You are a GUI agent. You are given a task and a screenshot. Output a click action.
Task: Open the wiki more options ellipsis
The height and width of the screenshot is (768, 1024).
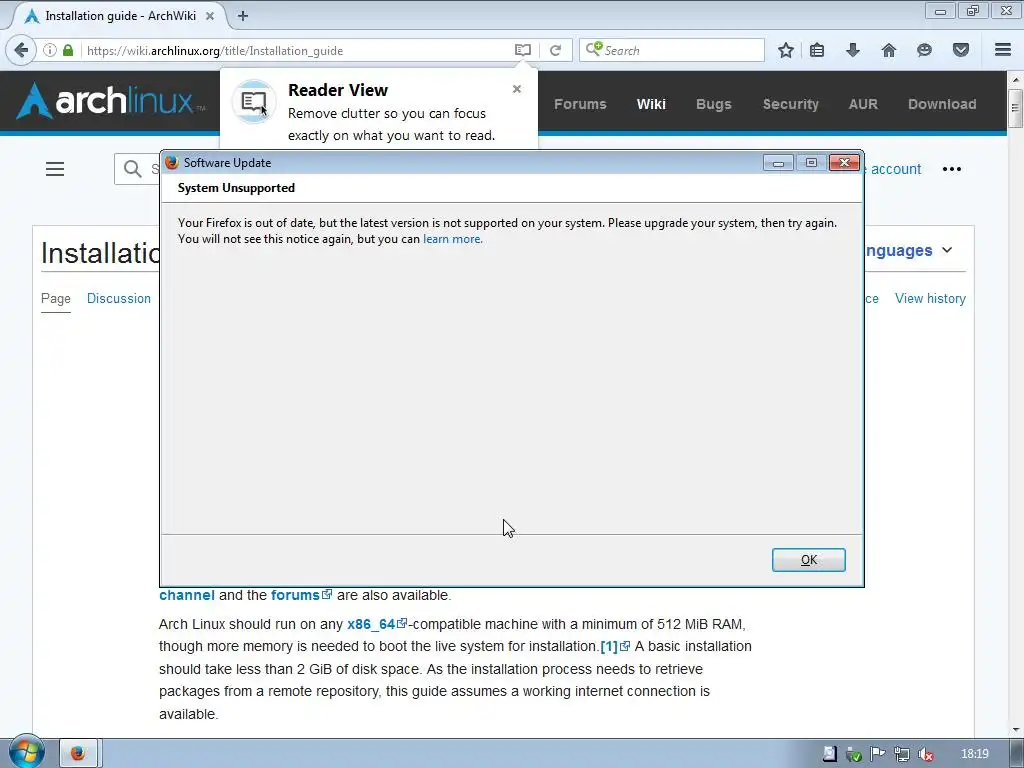pos(952,169)
